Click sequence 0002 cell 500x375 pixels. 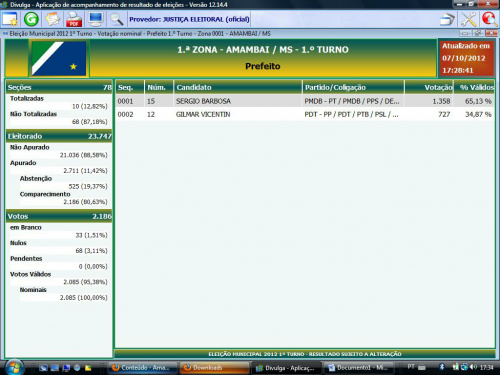125,114
